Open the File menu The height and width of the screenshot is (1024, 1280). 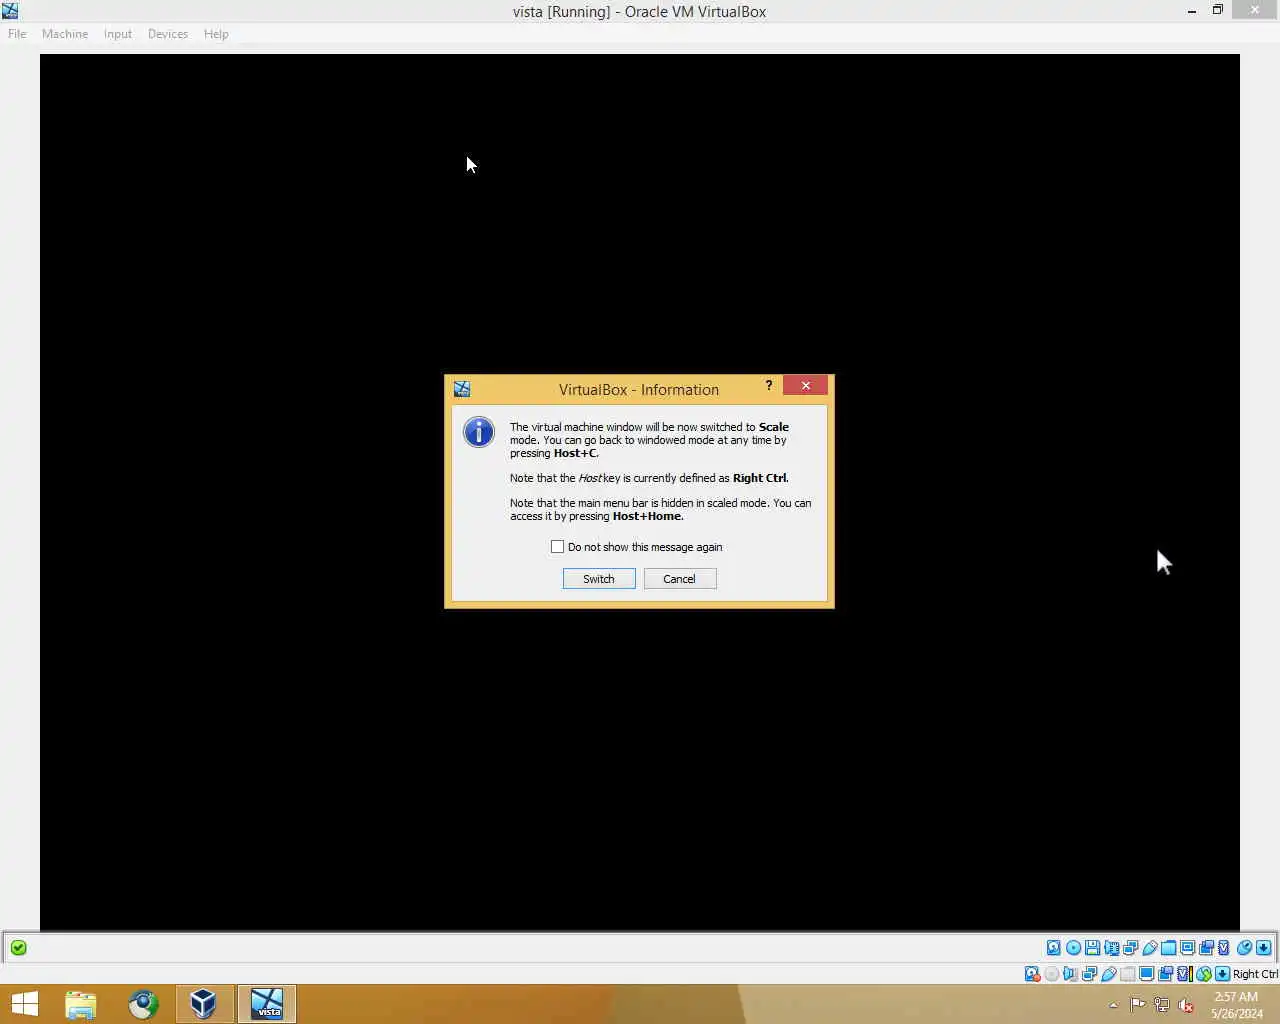click(x=17, y=34)
